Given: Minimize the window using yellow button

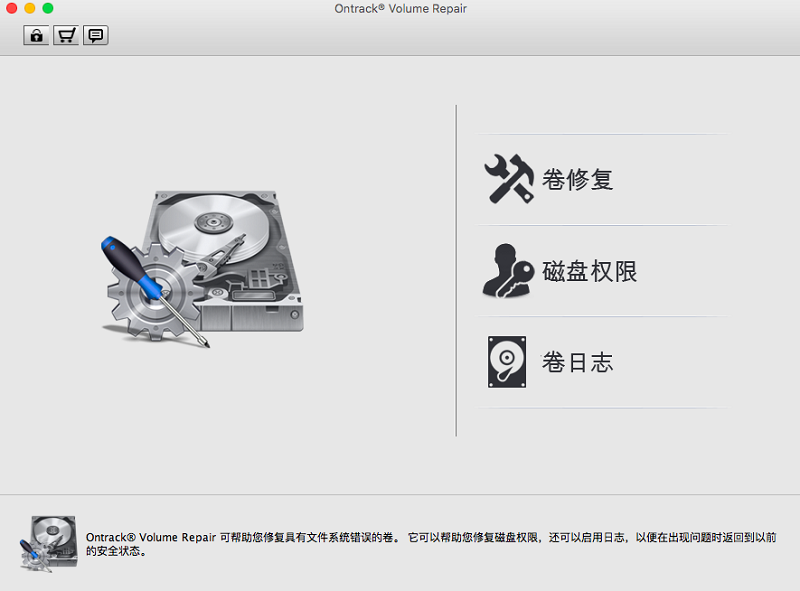Looking at the screenshot, I should click(x=30, y=9).
